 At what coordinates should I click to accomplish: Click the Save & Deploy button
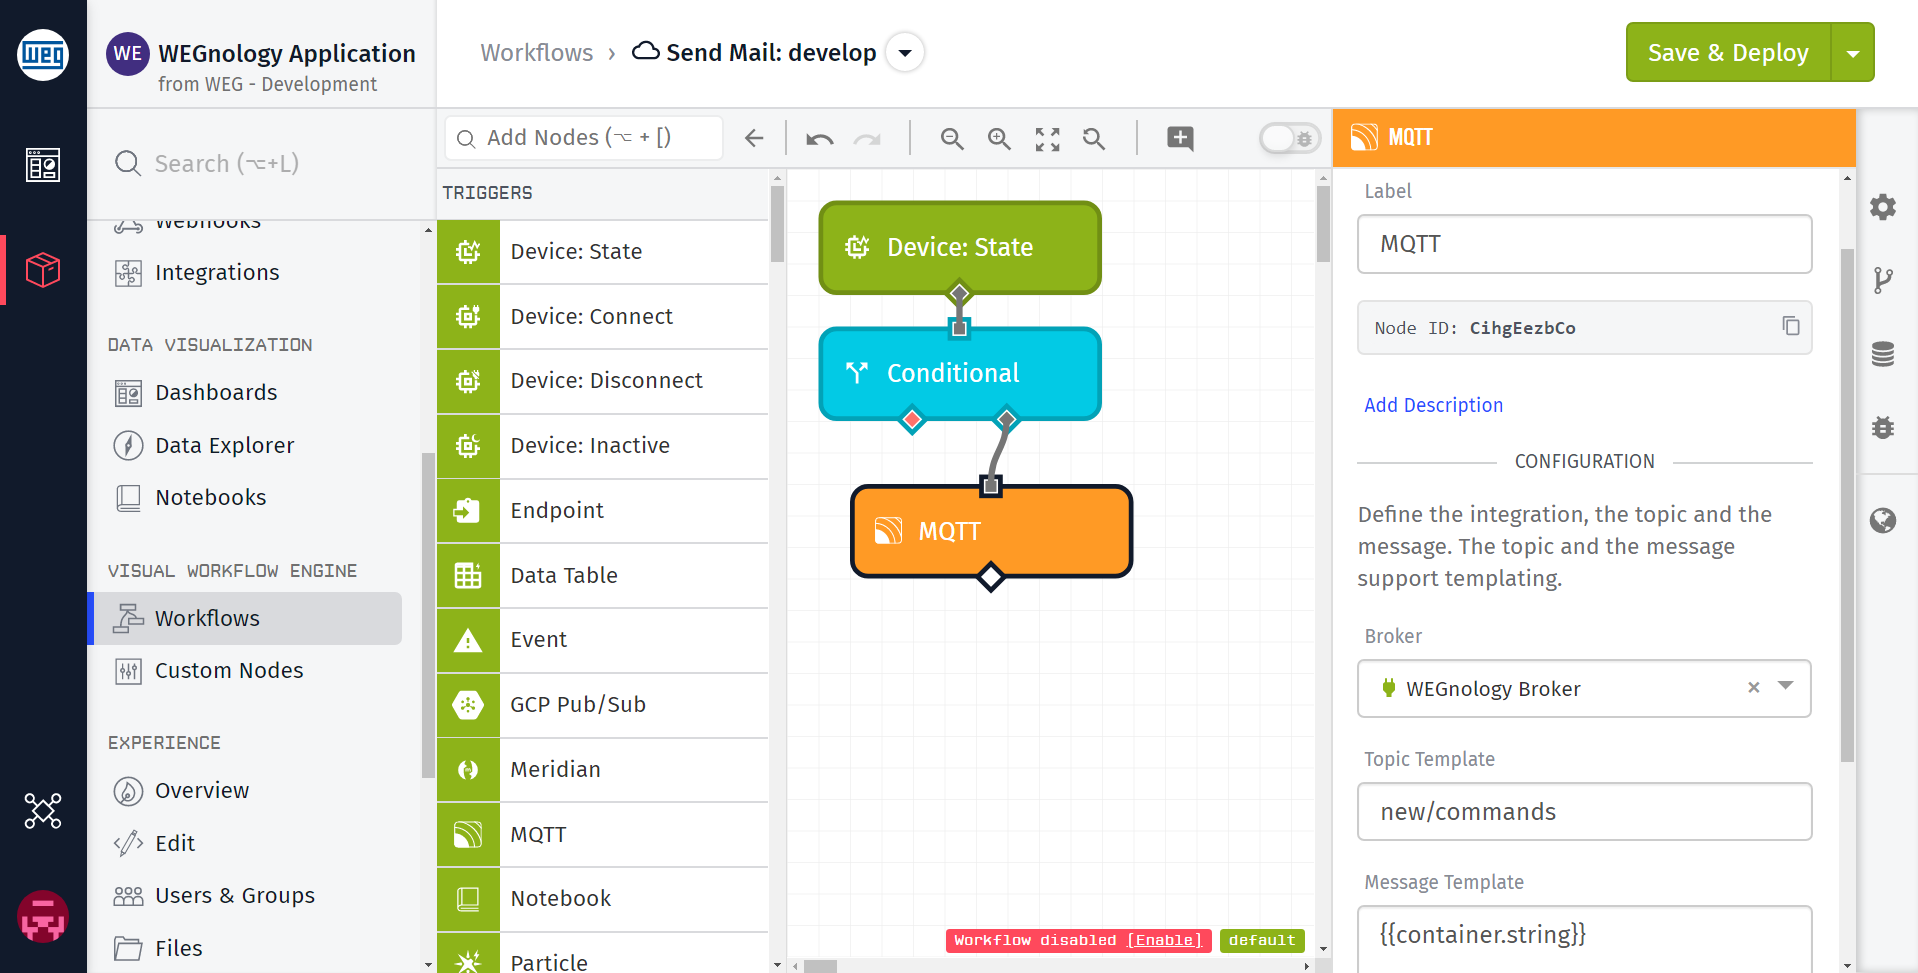click(1728, 52)
